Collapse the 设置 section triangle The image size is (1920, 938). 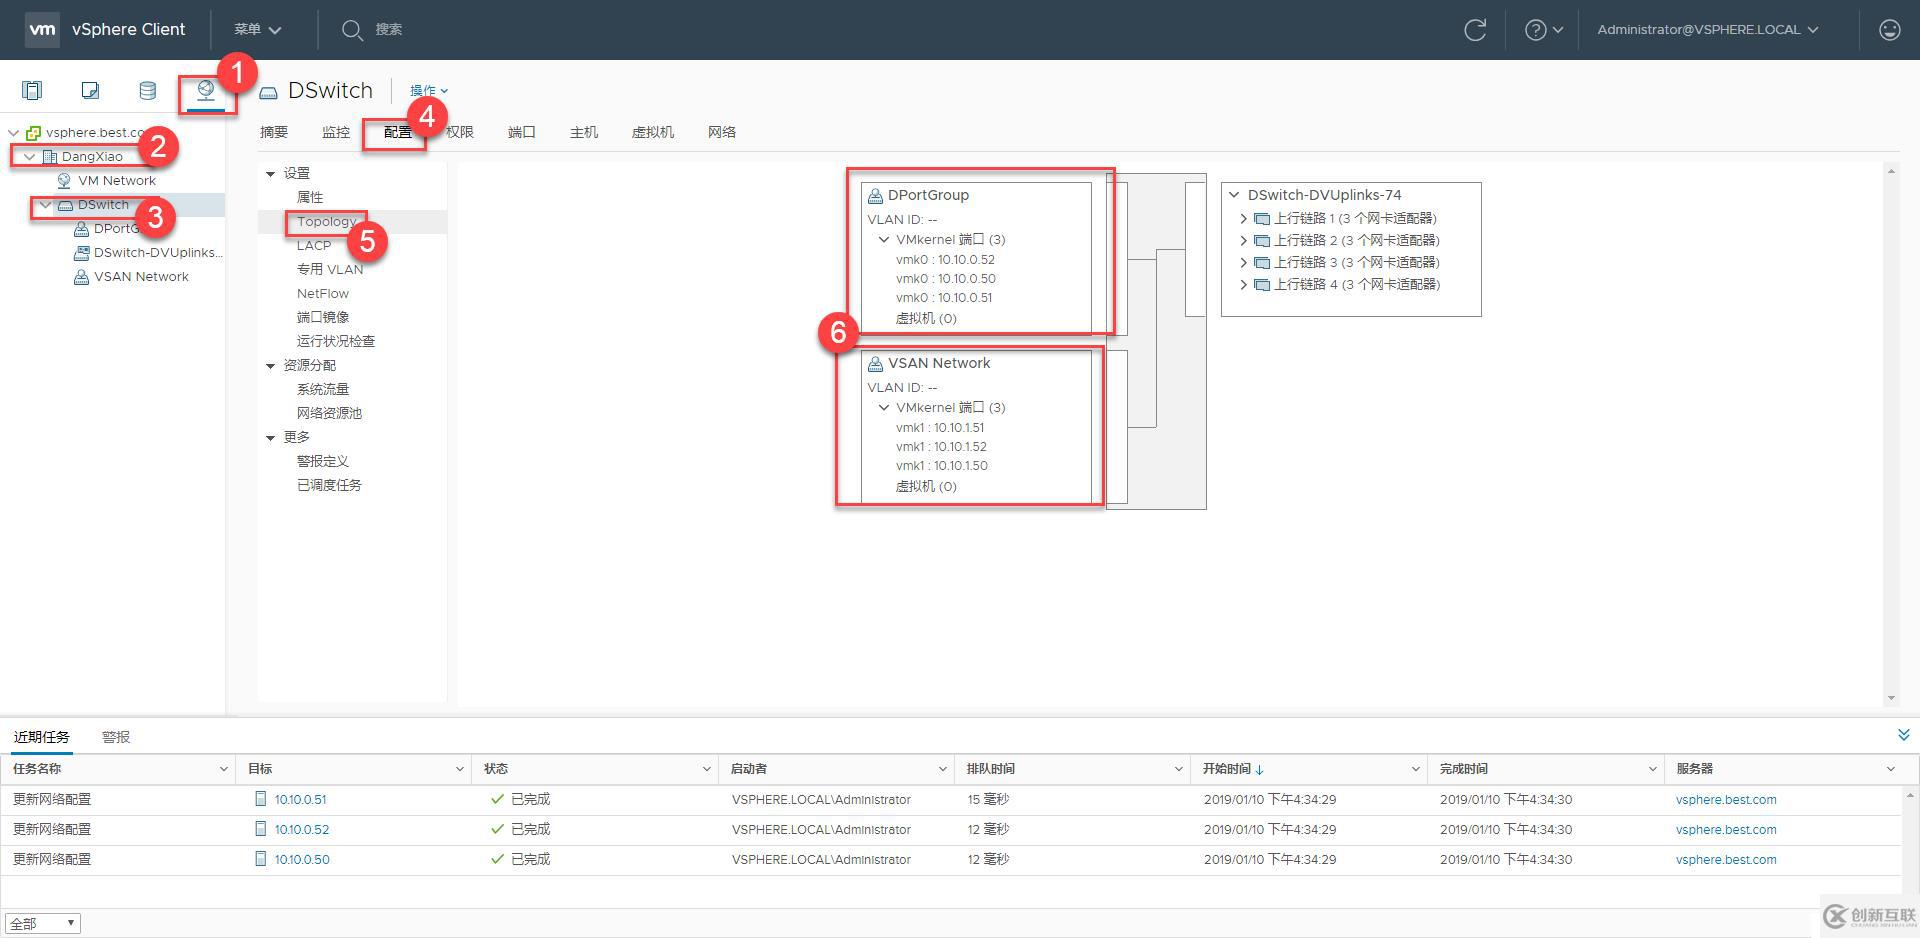click(270, 174)
